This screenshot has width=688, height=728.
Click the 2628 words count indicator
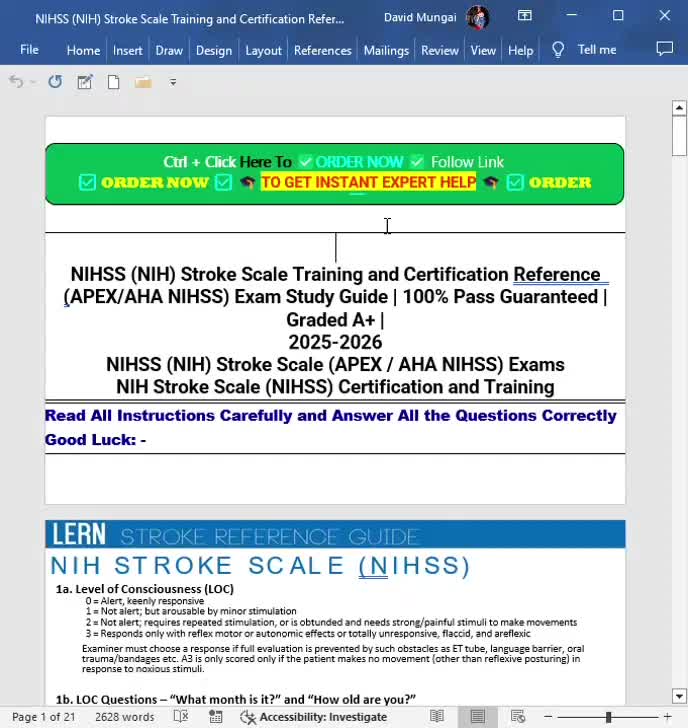(124, 717)
